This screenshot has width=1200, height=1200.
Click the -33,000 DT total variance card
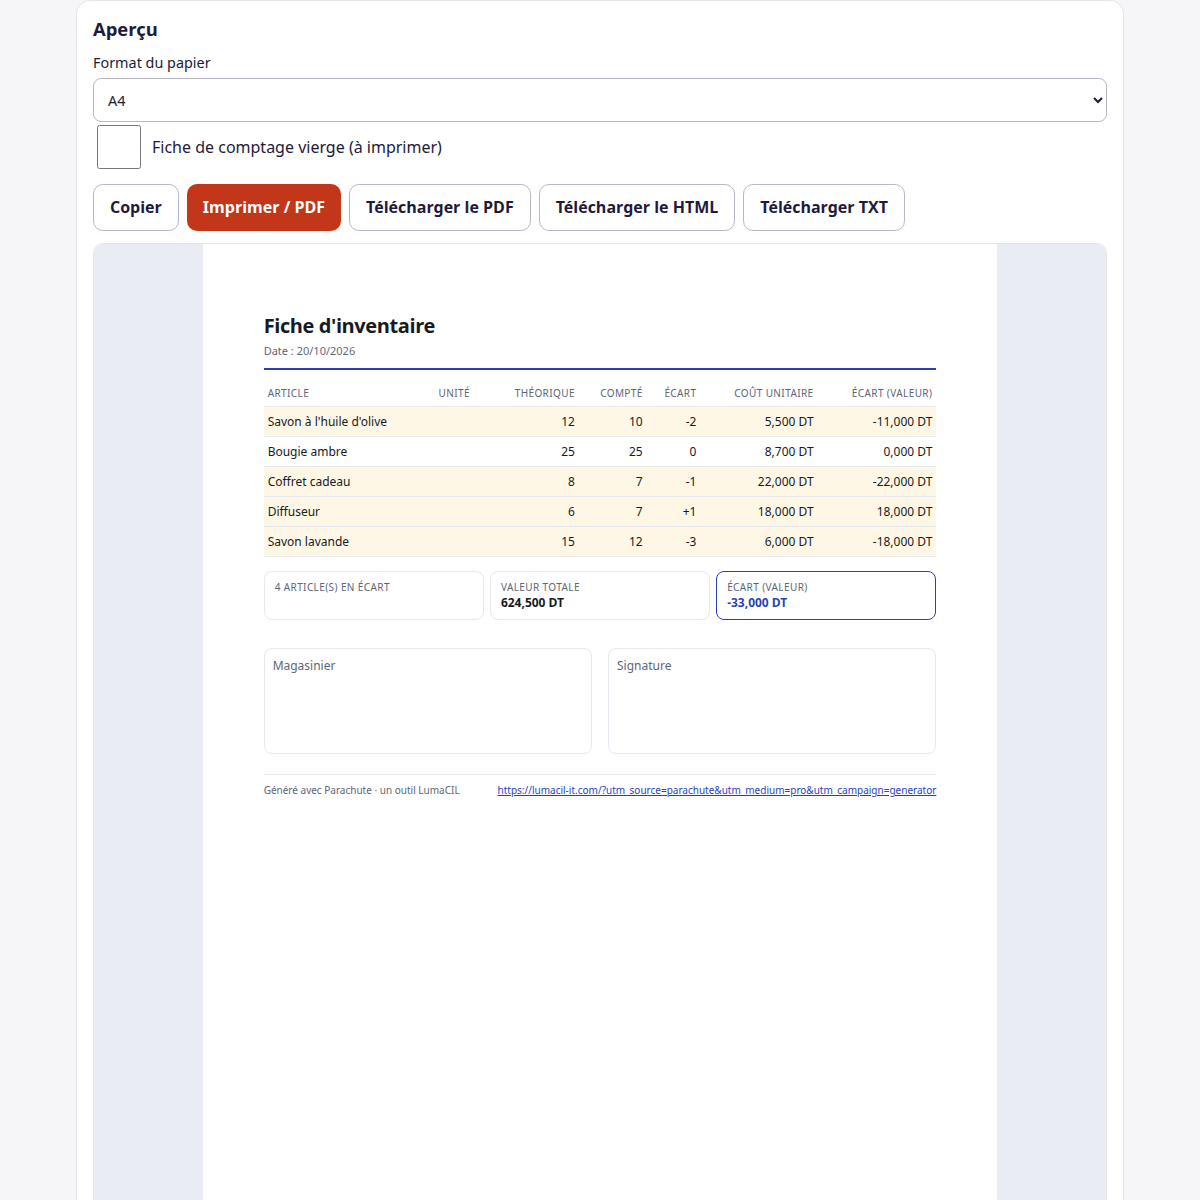pyautogui.click(x=826, y=596)
